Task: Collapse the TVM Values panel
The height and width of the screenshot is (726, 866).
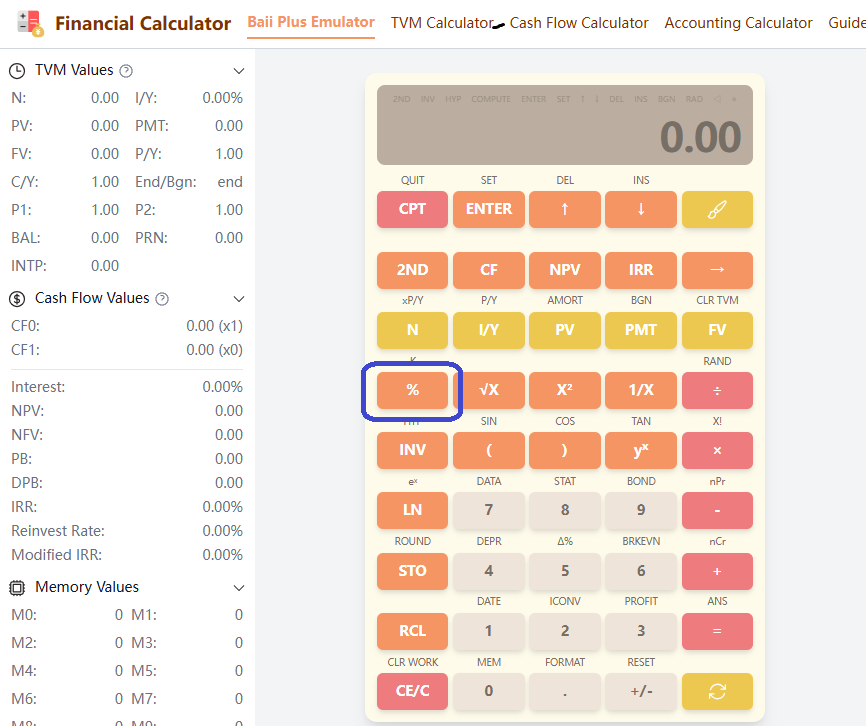Action: pos(238,70)
